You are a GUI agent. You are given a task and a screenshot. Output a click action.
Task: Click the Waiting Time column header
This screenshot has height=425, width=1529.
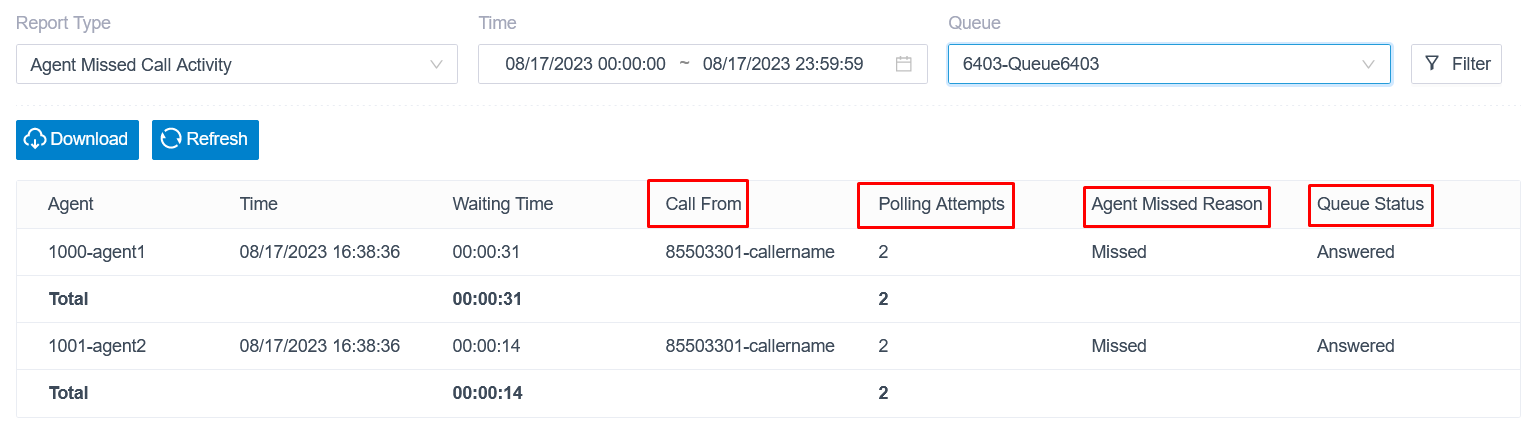[502, 204]
